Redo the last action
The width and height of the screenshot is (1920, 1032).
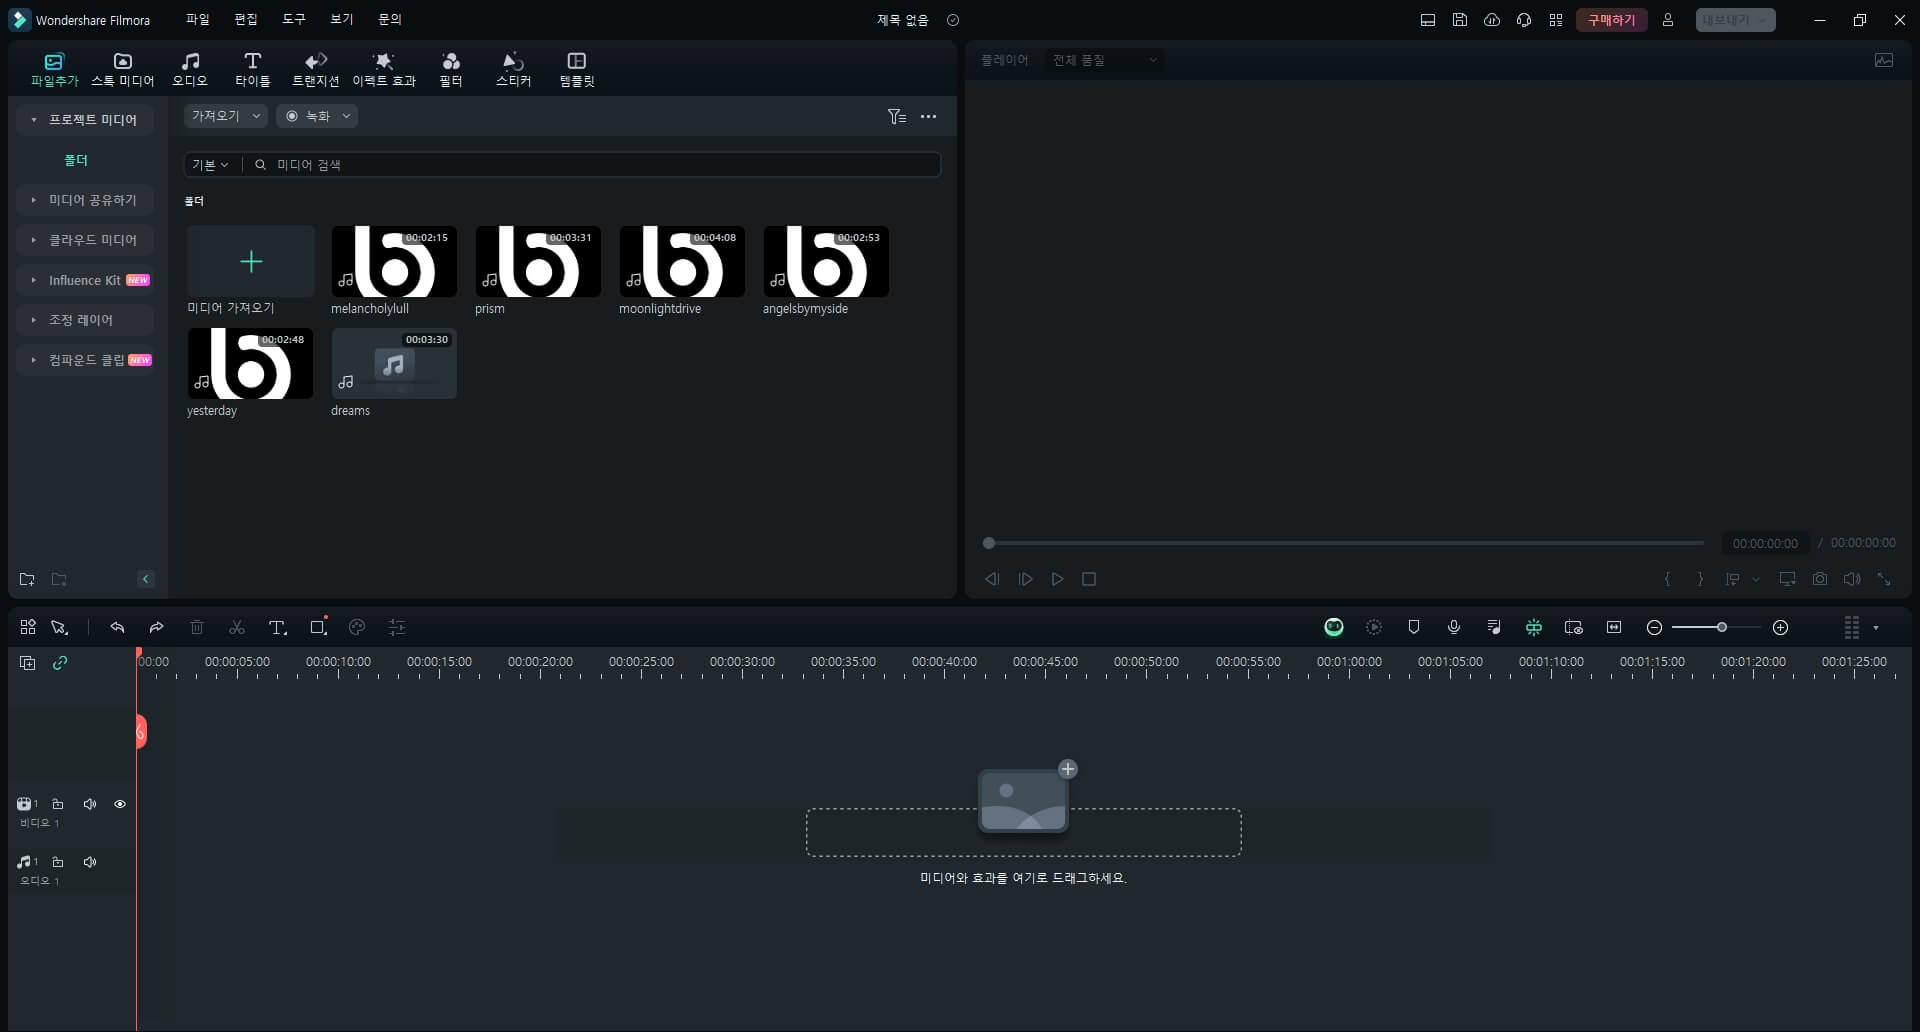click(x=157, y=627)
